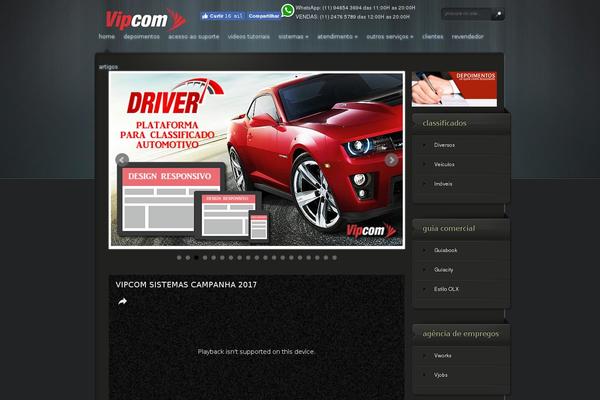Click the arrow bullet beside Guiabook
The width and height of the screenshot is (600, 400).
click(424, 250)
